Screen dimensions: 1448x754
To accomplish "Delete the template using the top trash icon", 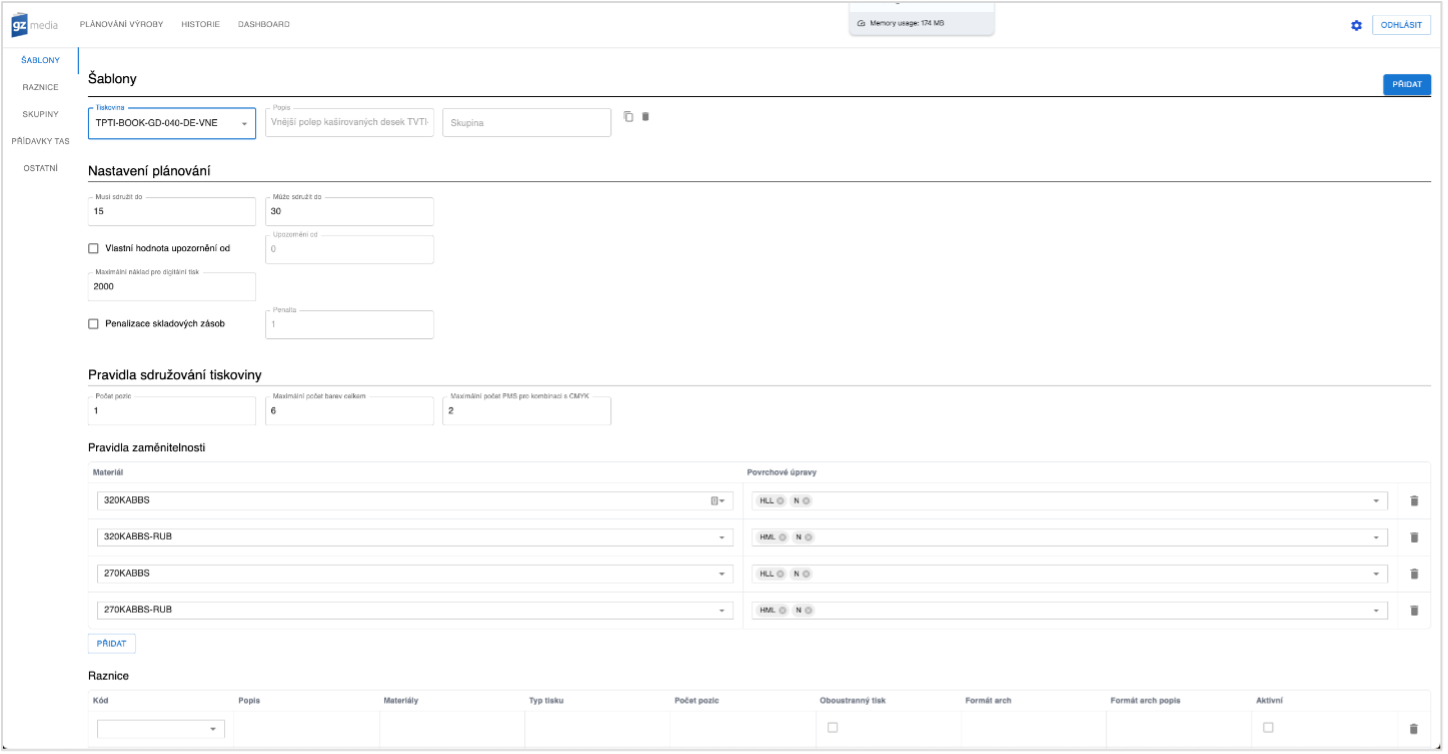I will point(645,116).
